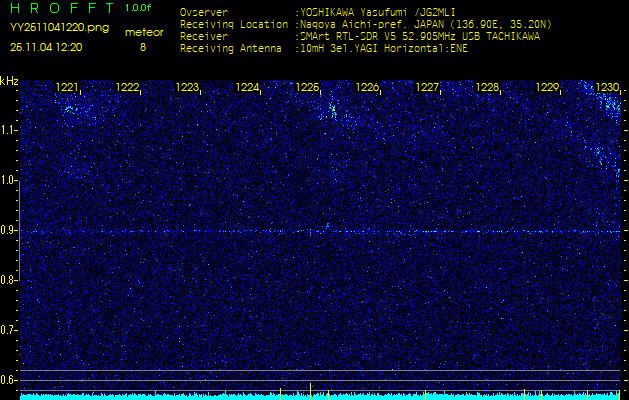Select the 1223 time marker
Screen dimensions: 629x400
tap(187, 88)
